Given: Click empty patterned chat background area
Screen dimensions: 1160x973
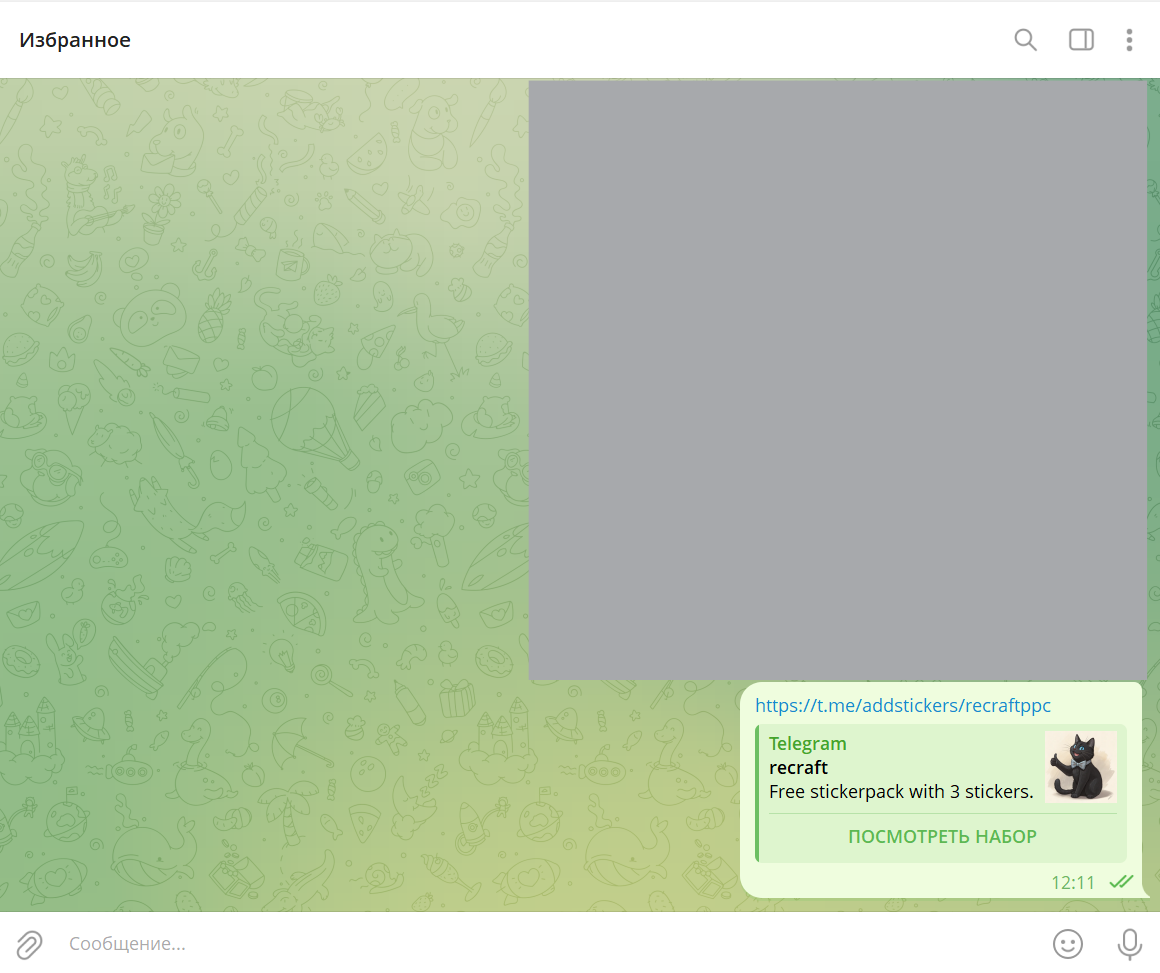Looking at the screenshot, I should [260, 500].
